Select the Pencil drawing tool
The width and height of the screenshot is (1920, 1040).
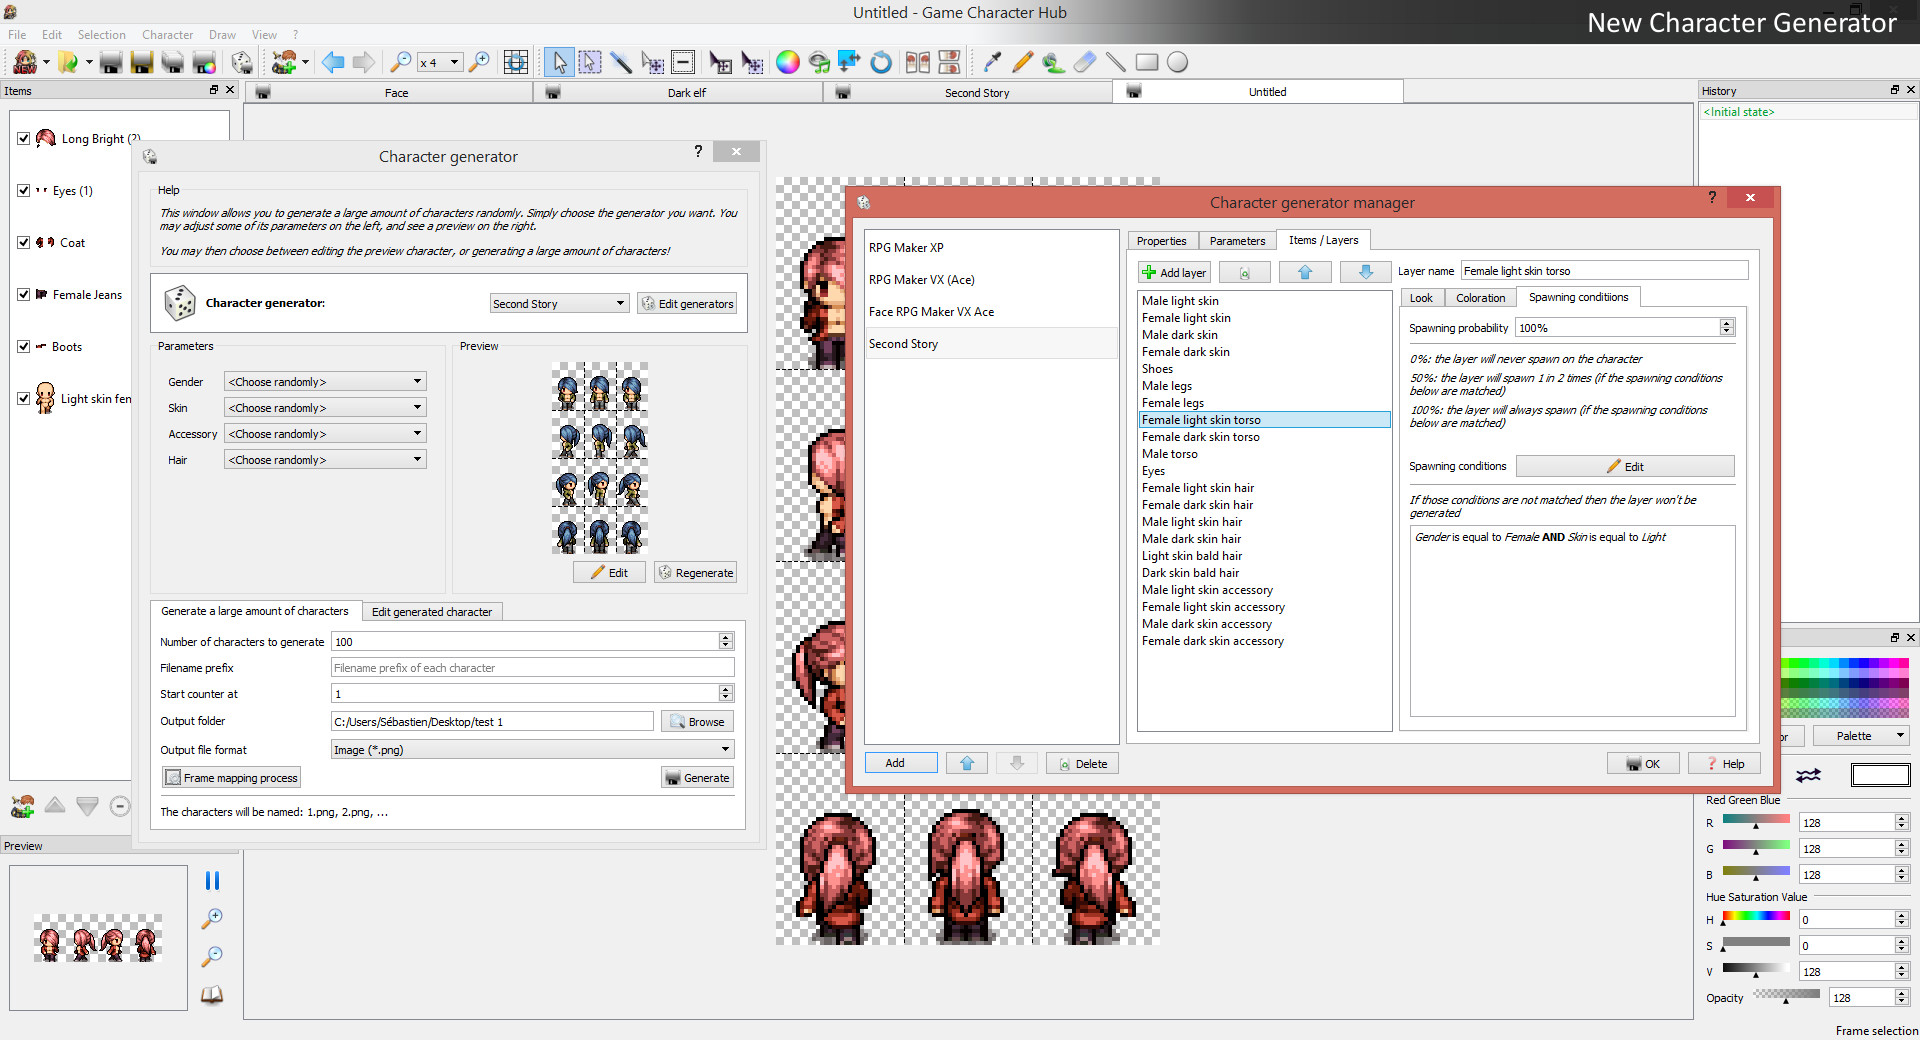pyautogui.click(x=1022, y=62)
